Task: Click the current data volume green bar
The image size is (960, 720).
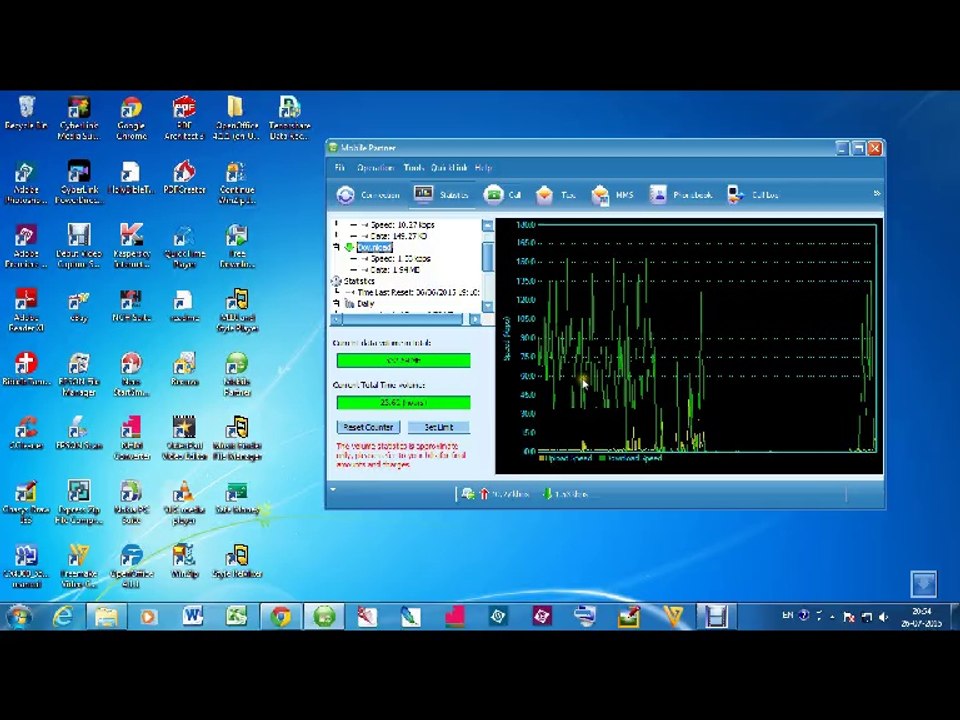Action: point(403,361)
